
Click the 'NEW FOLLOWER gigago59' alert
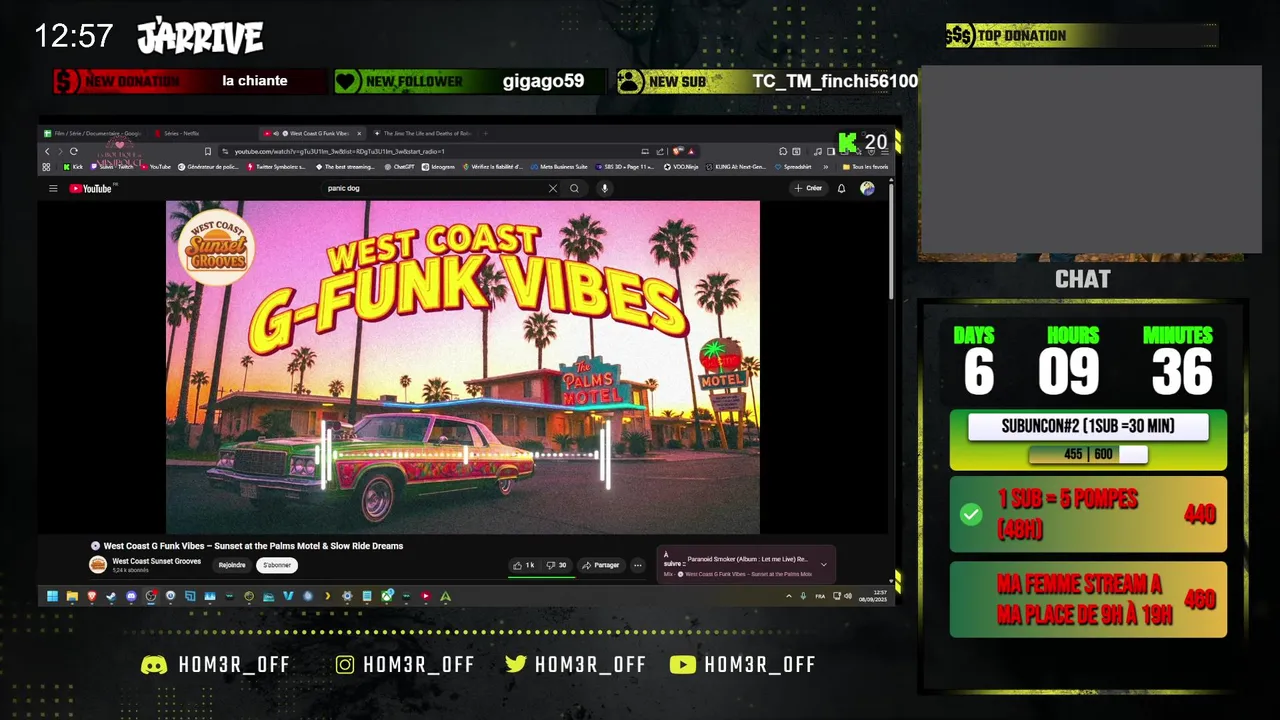pos(470,81)
